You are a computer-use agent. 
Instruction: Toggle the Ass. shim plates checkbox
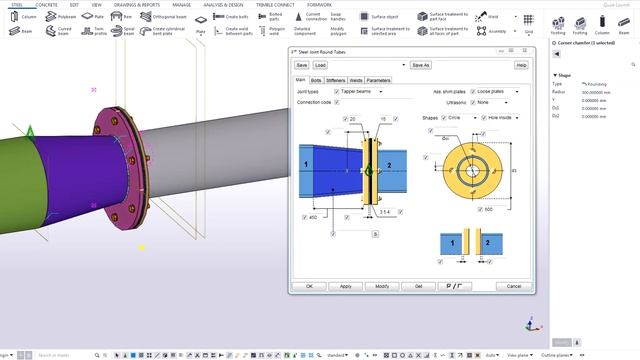(473, 92)
